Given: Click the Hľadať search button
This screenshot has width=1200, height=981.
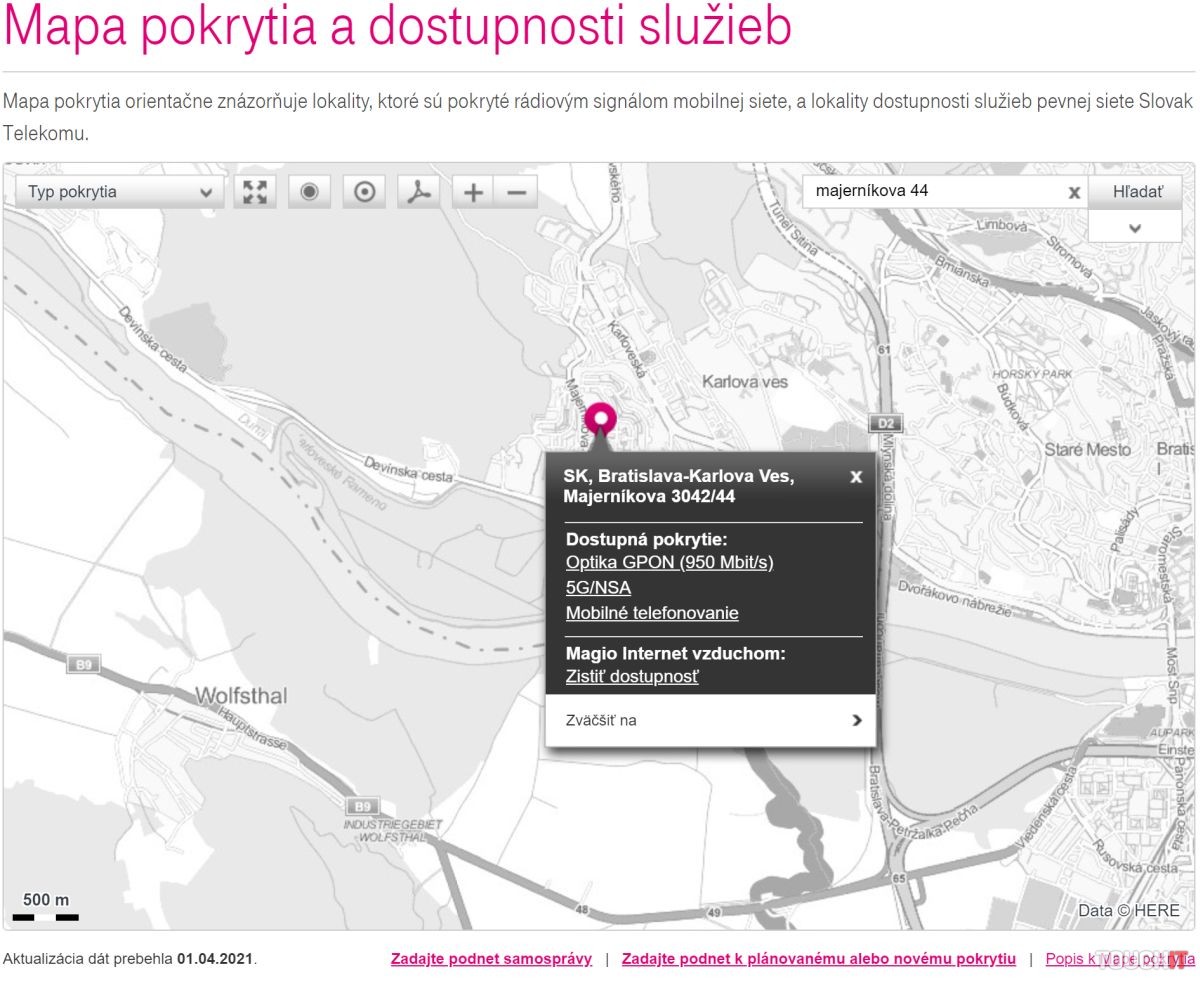Looking at the screenshot, I should pos(1133,191).
